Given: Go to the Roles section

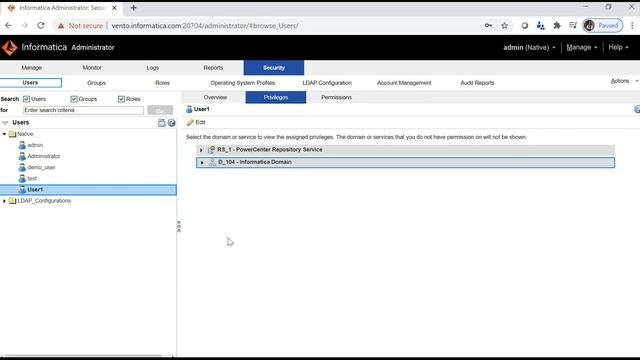Looking at the screenshot, I should 162,83.
